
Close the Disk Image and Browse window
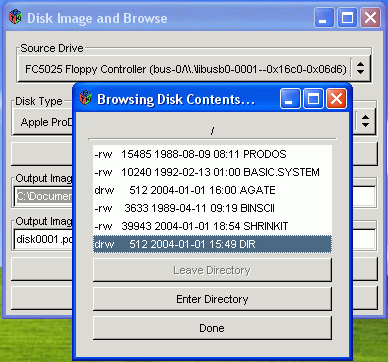[x=370, y=17]
